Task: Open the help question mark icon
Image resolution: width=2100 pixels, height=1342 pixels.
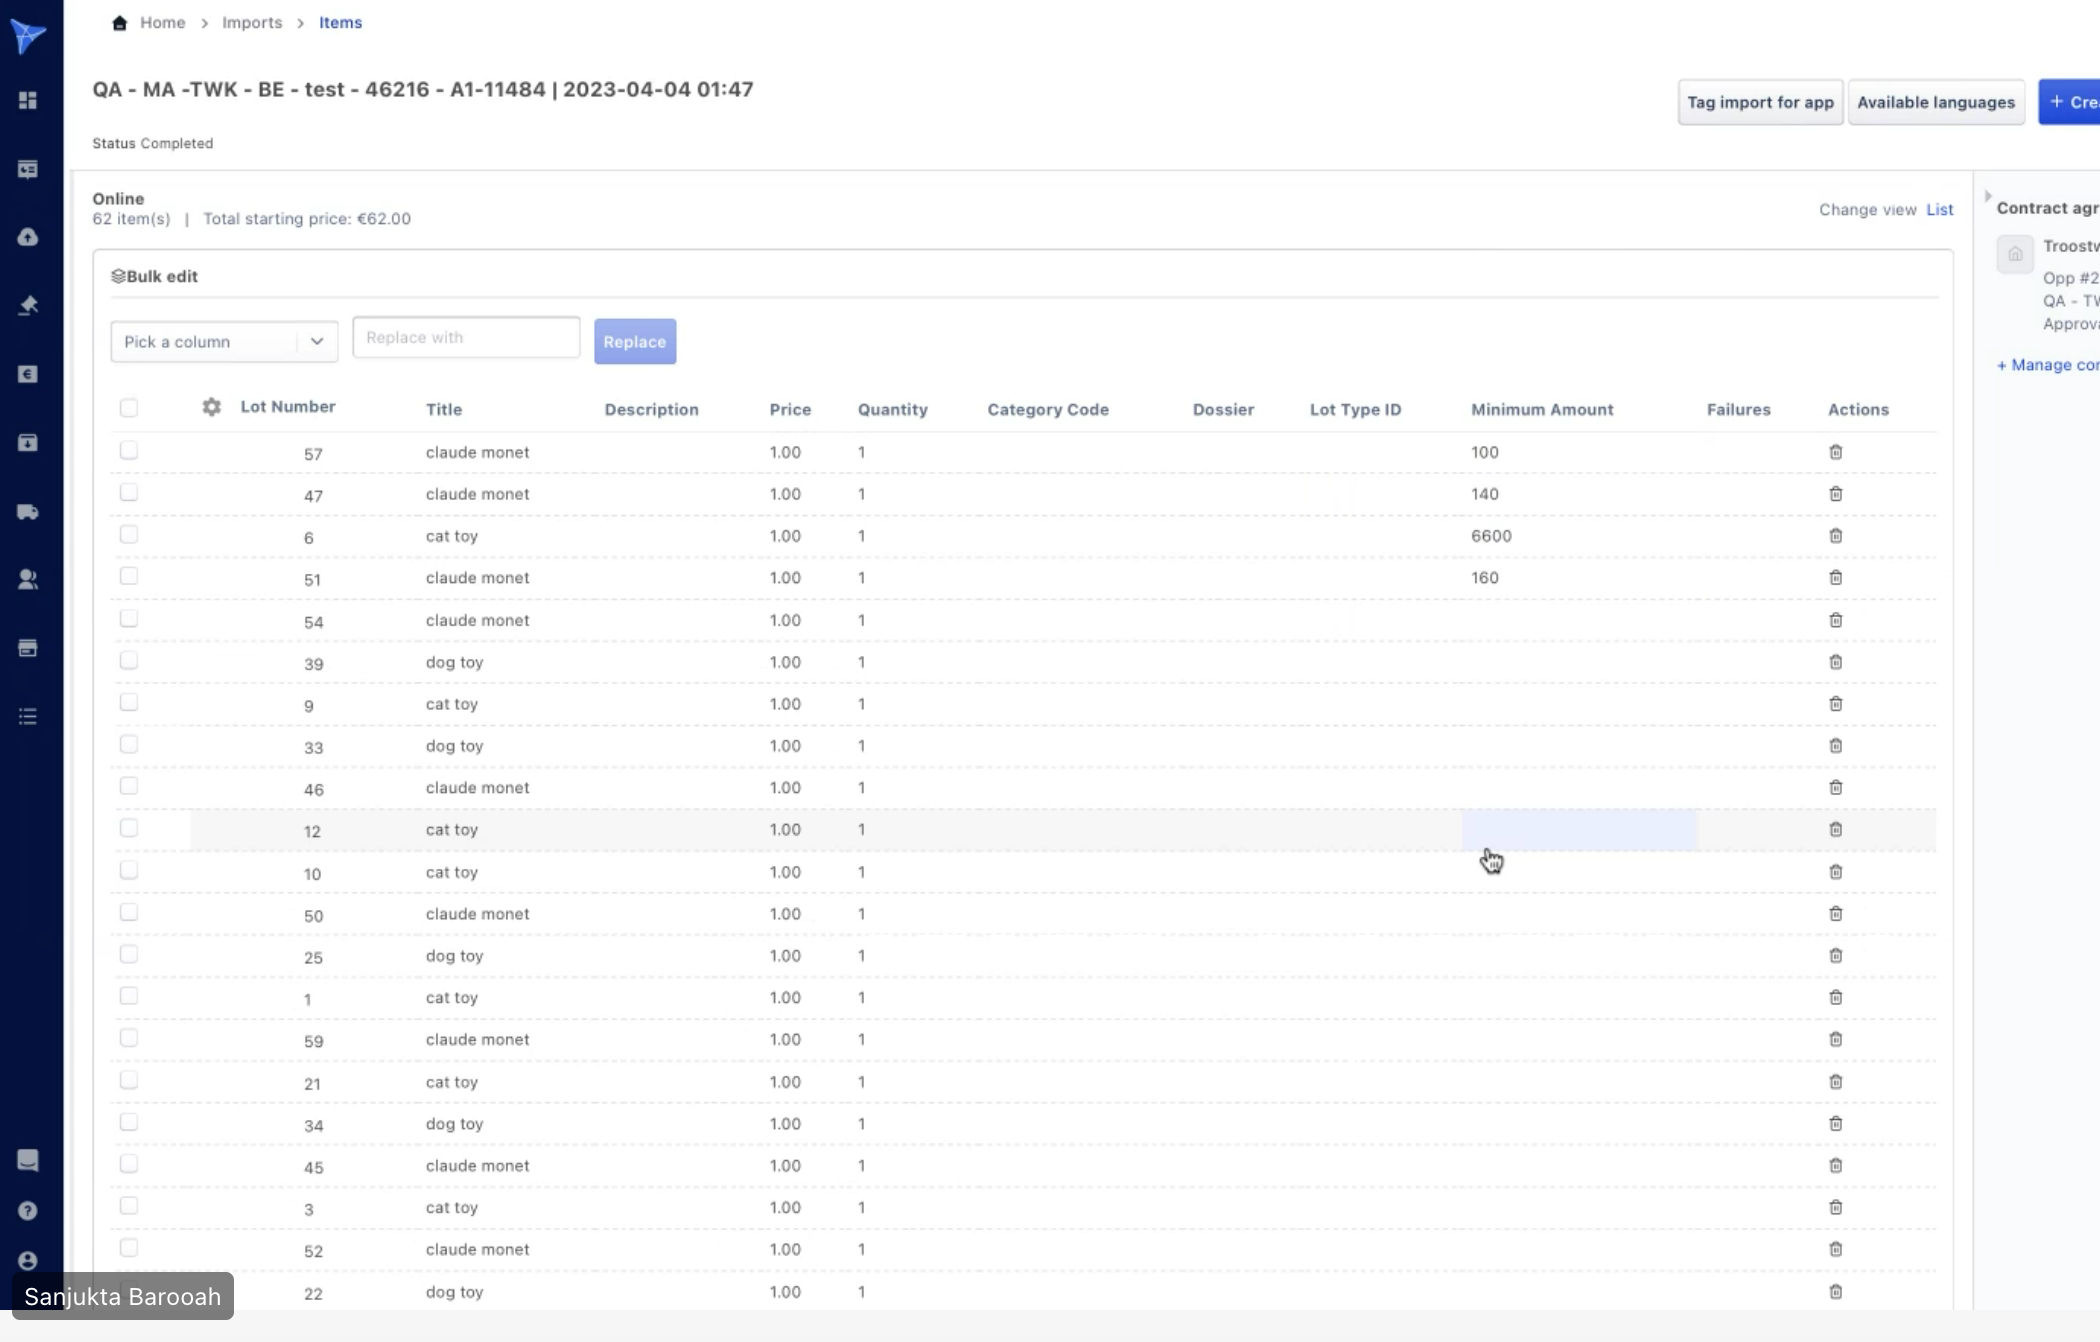Action: (x=28, y=1211)
